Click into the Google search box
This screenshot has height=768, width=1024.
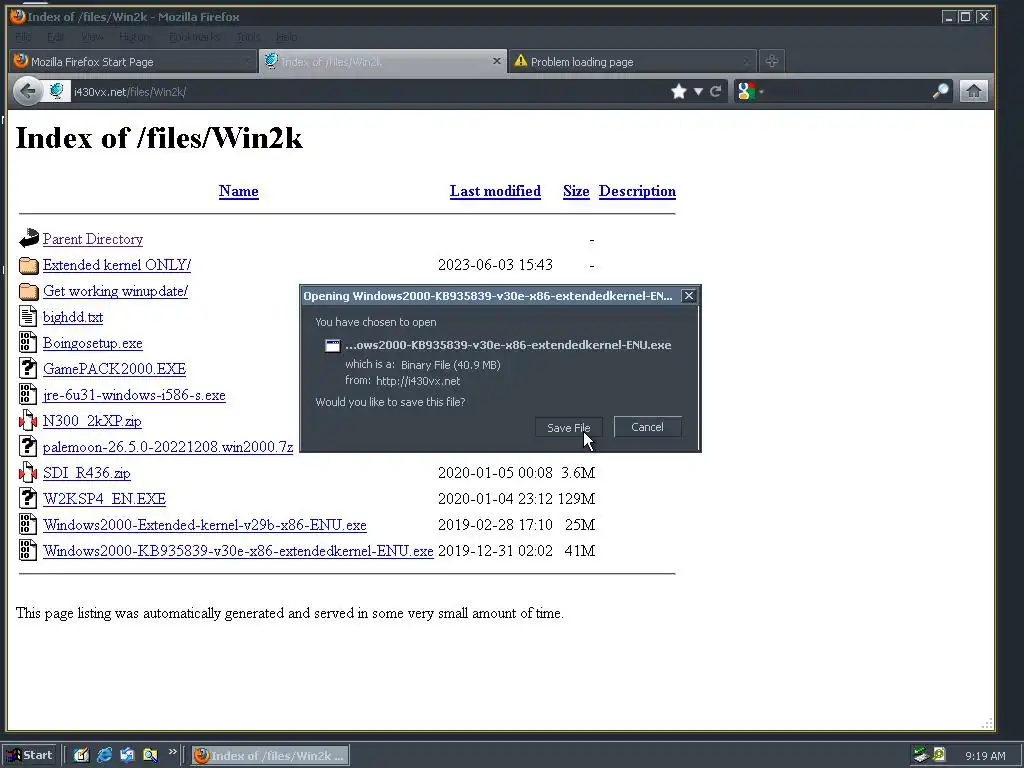(848, 91)
